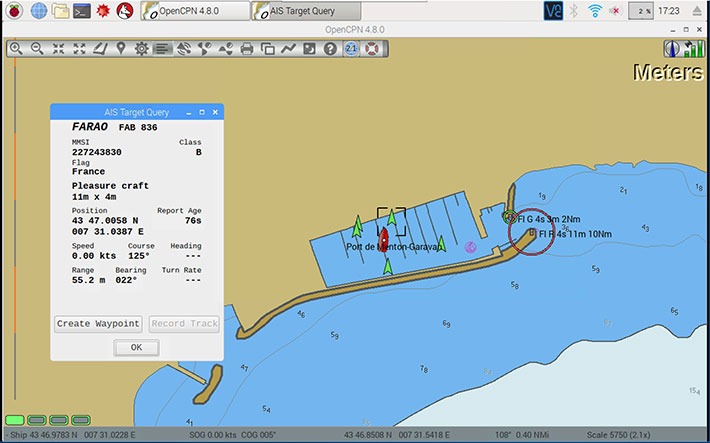Switch to OpenCPN 4.8.0 taskbar window
This screenshot has width=710, height=443.
point(195,11)
